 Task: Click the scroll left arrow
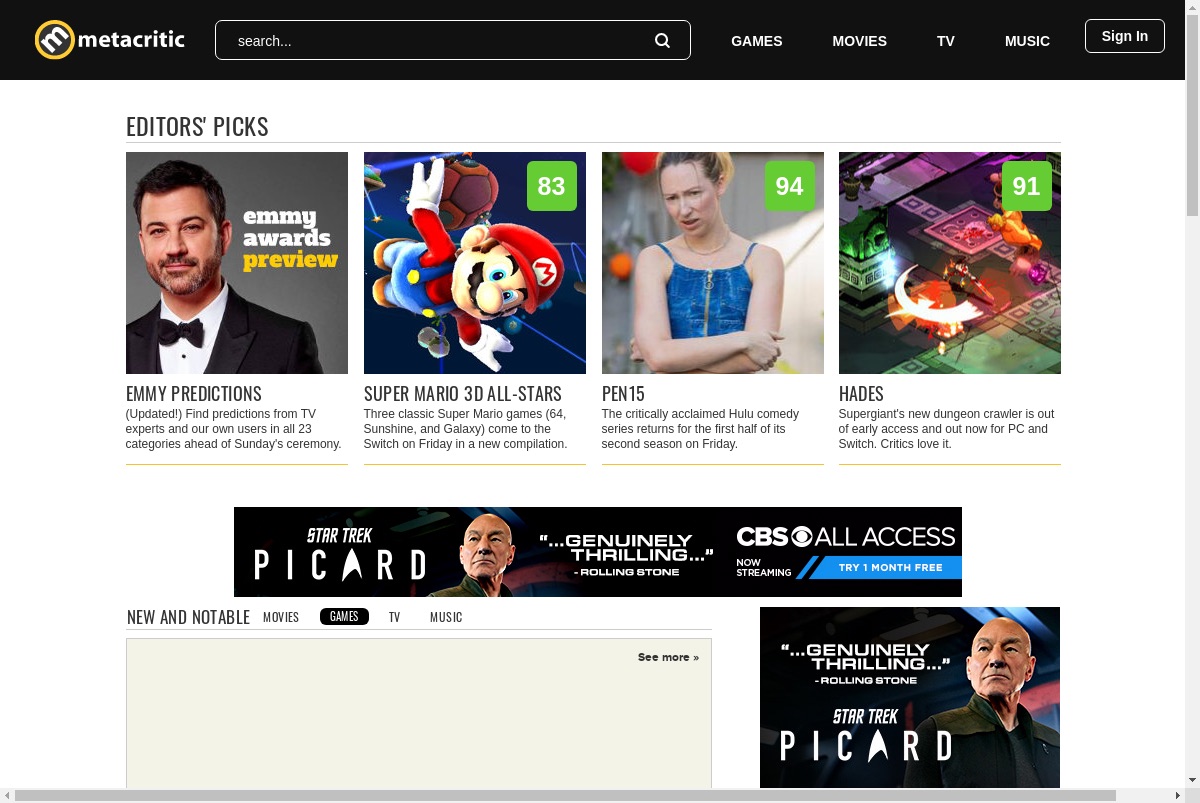coord(7,795)
